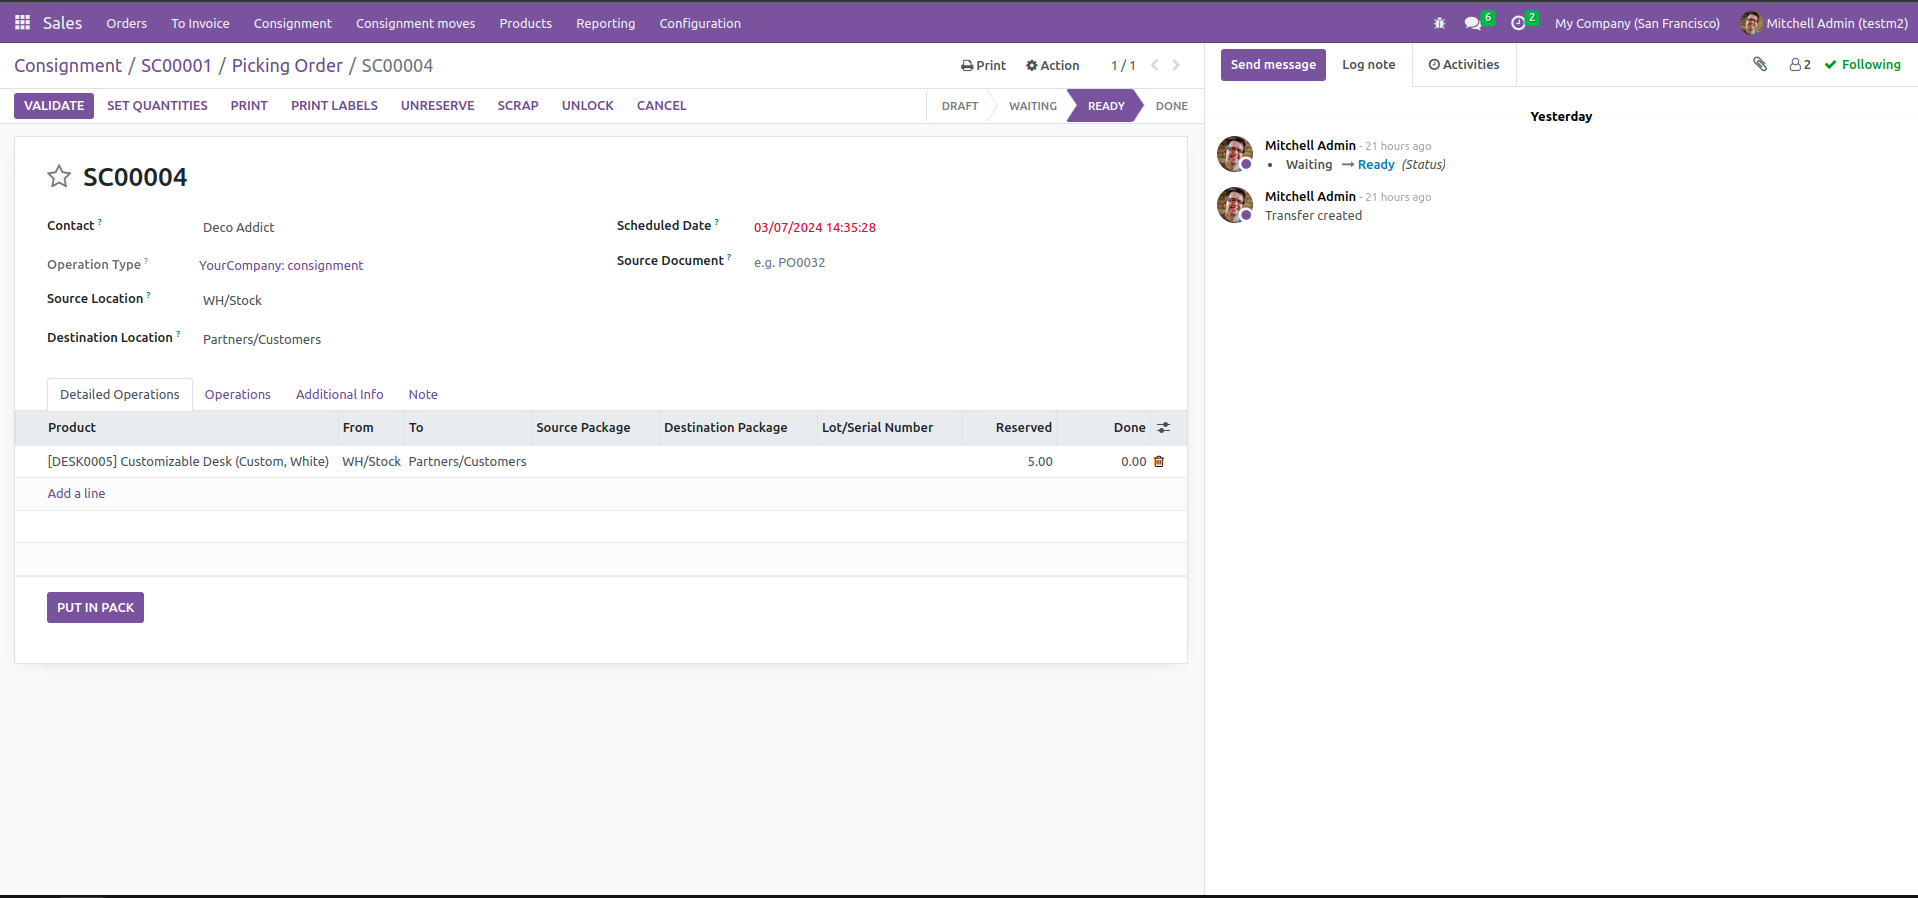
Task: Open Activities scheduling
Action: pyautogui.click(x=1464, y=65)
